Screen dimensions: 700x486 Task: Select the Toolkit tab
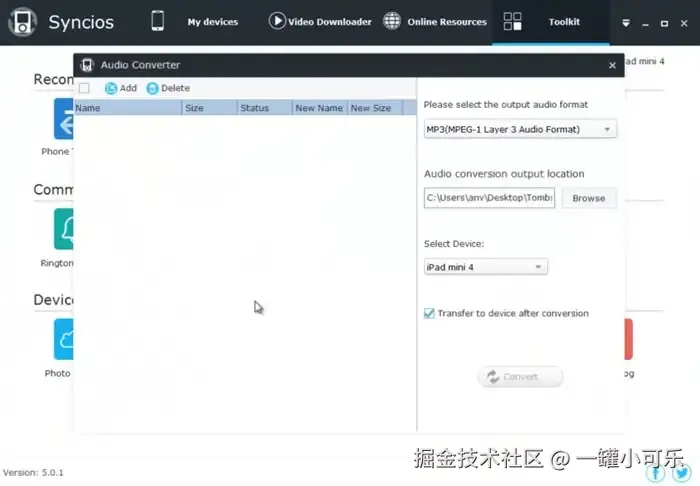(x=564, y=22)
